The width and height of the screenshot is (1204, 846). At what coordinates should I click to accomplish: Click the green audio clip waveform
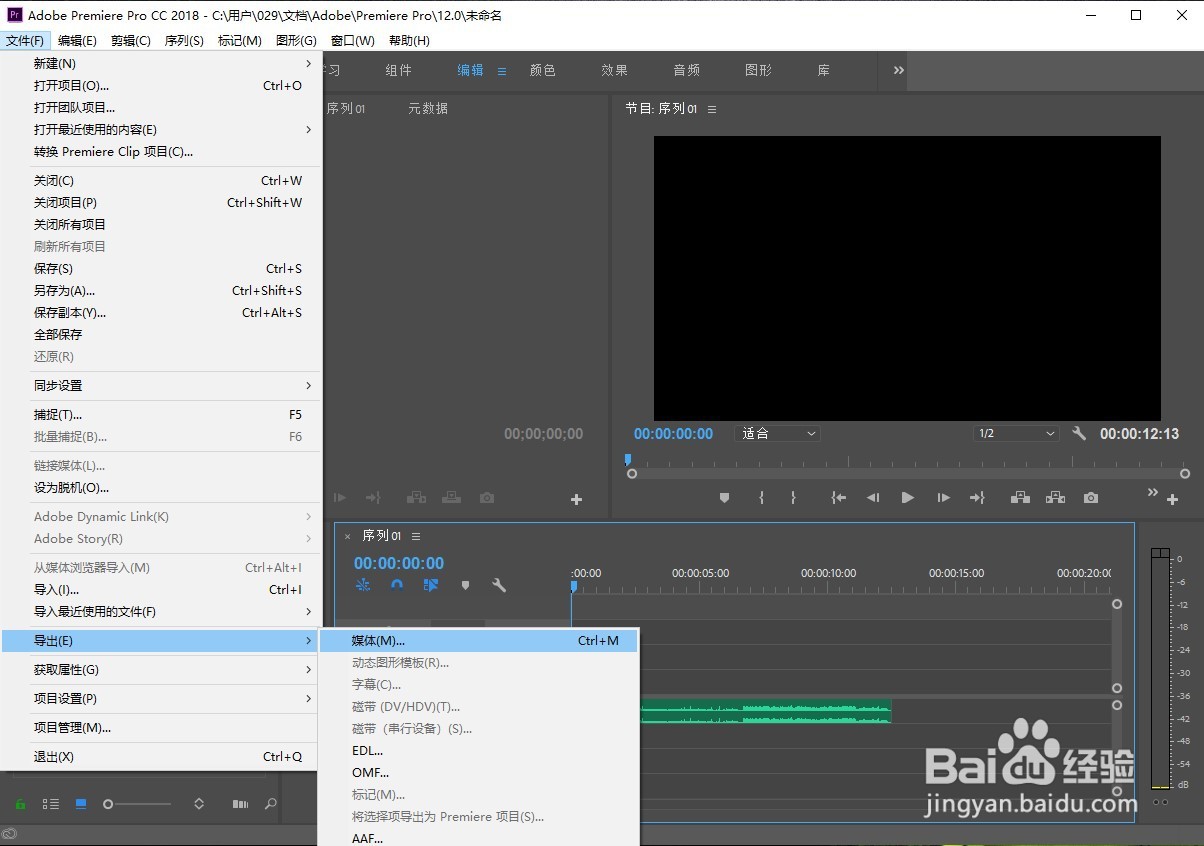[765, 711]
